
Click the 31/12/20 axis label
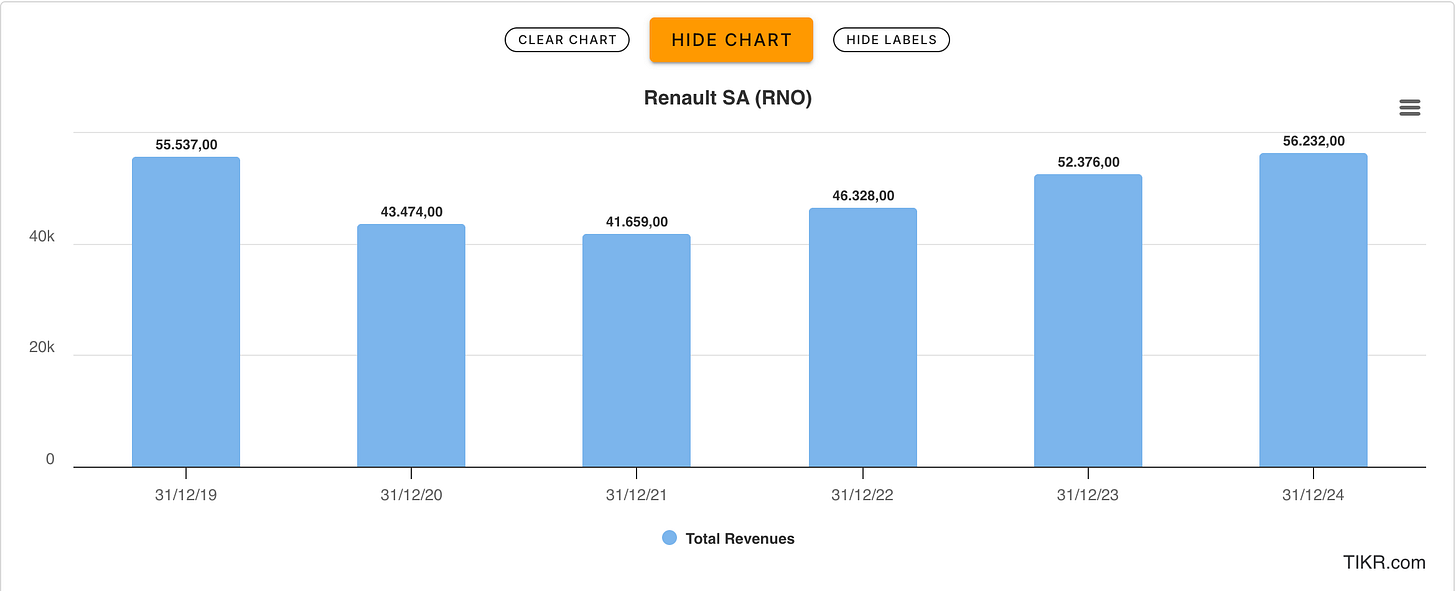pos(411,495)
